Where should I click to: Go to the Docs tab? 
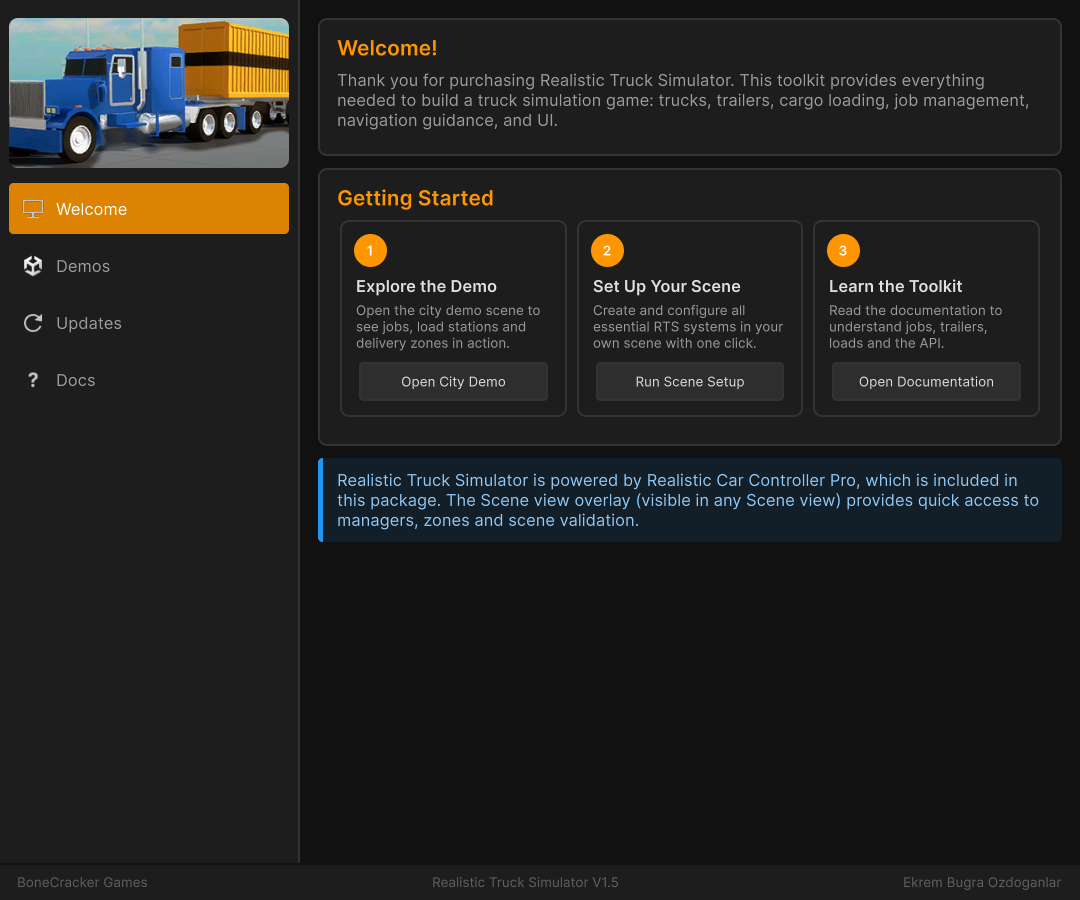coord(149,380)
